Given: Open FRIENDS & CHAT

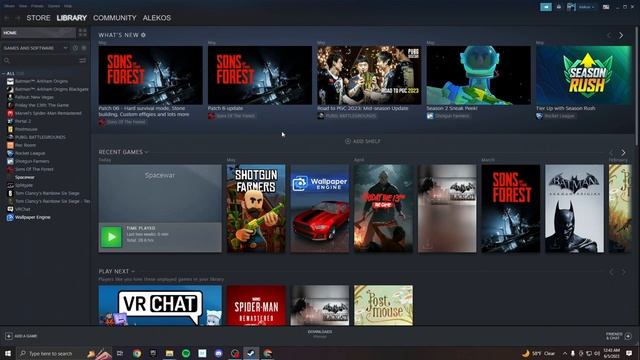Looking at the screenshot, I should point(618,336).
